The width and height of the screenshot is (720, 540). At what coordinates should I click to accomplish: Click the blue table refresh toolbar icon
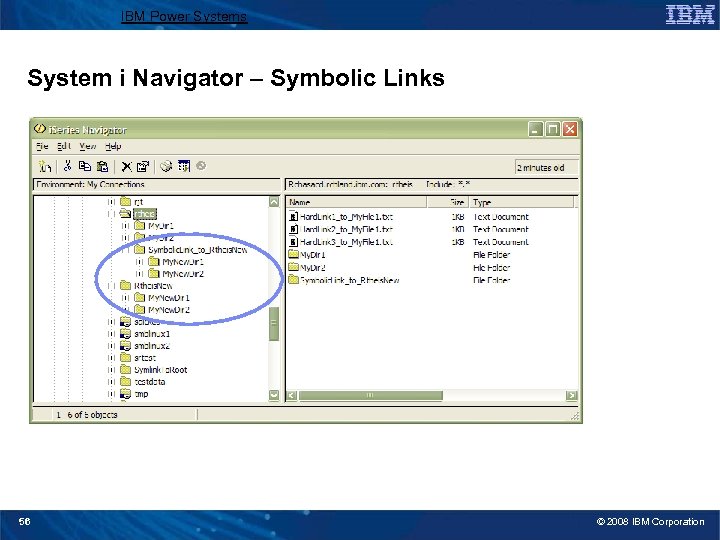[184, 166]
